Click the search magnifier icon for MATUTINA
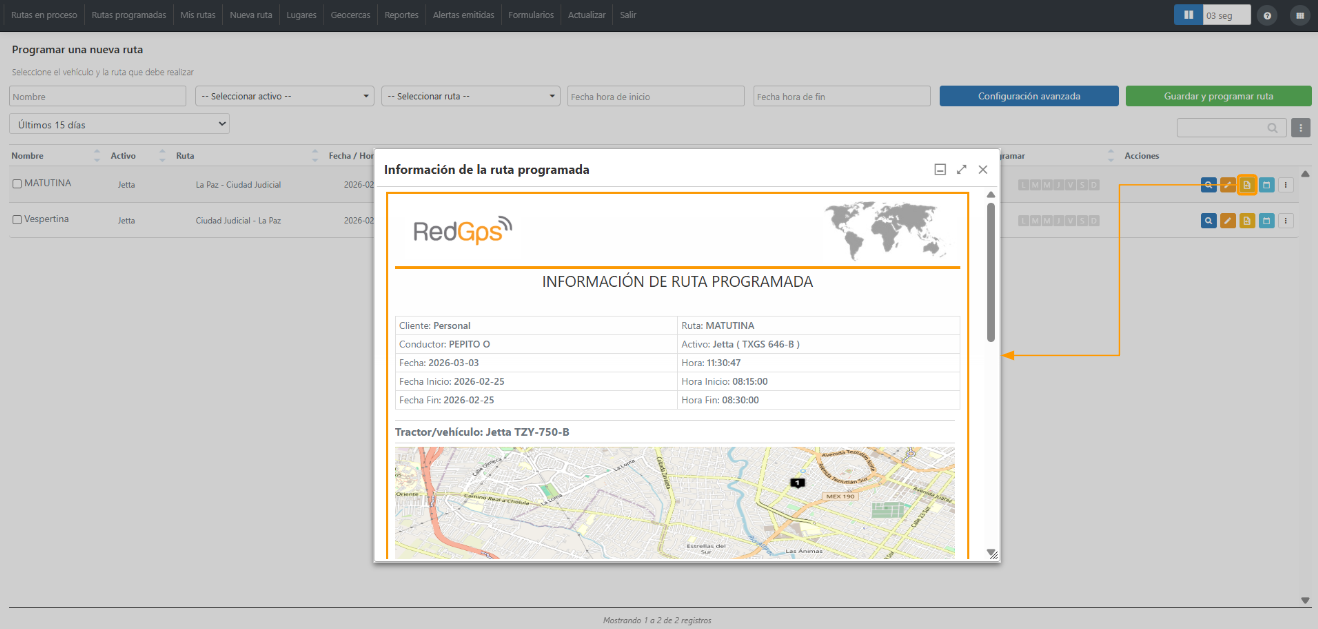 tap(1209, 185)
